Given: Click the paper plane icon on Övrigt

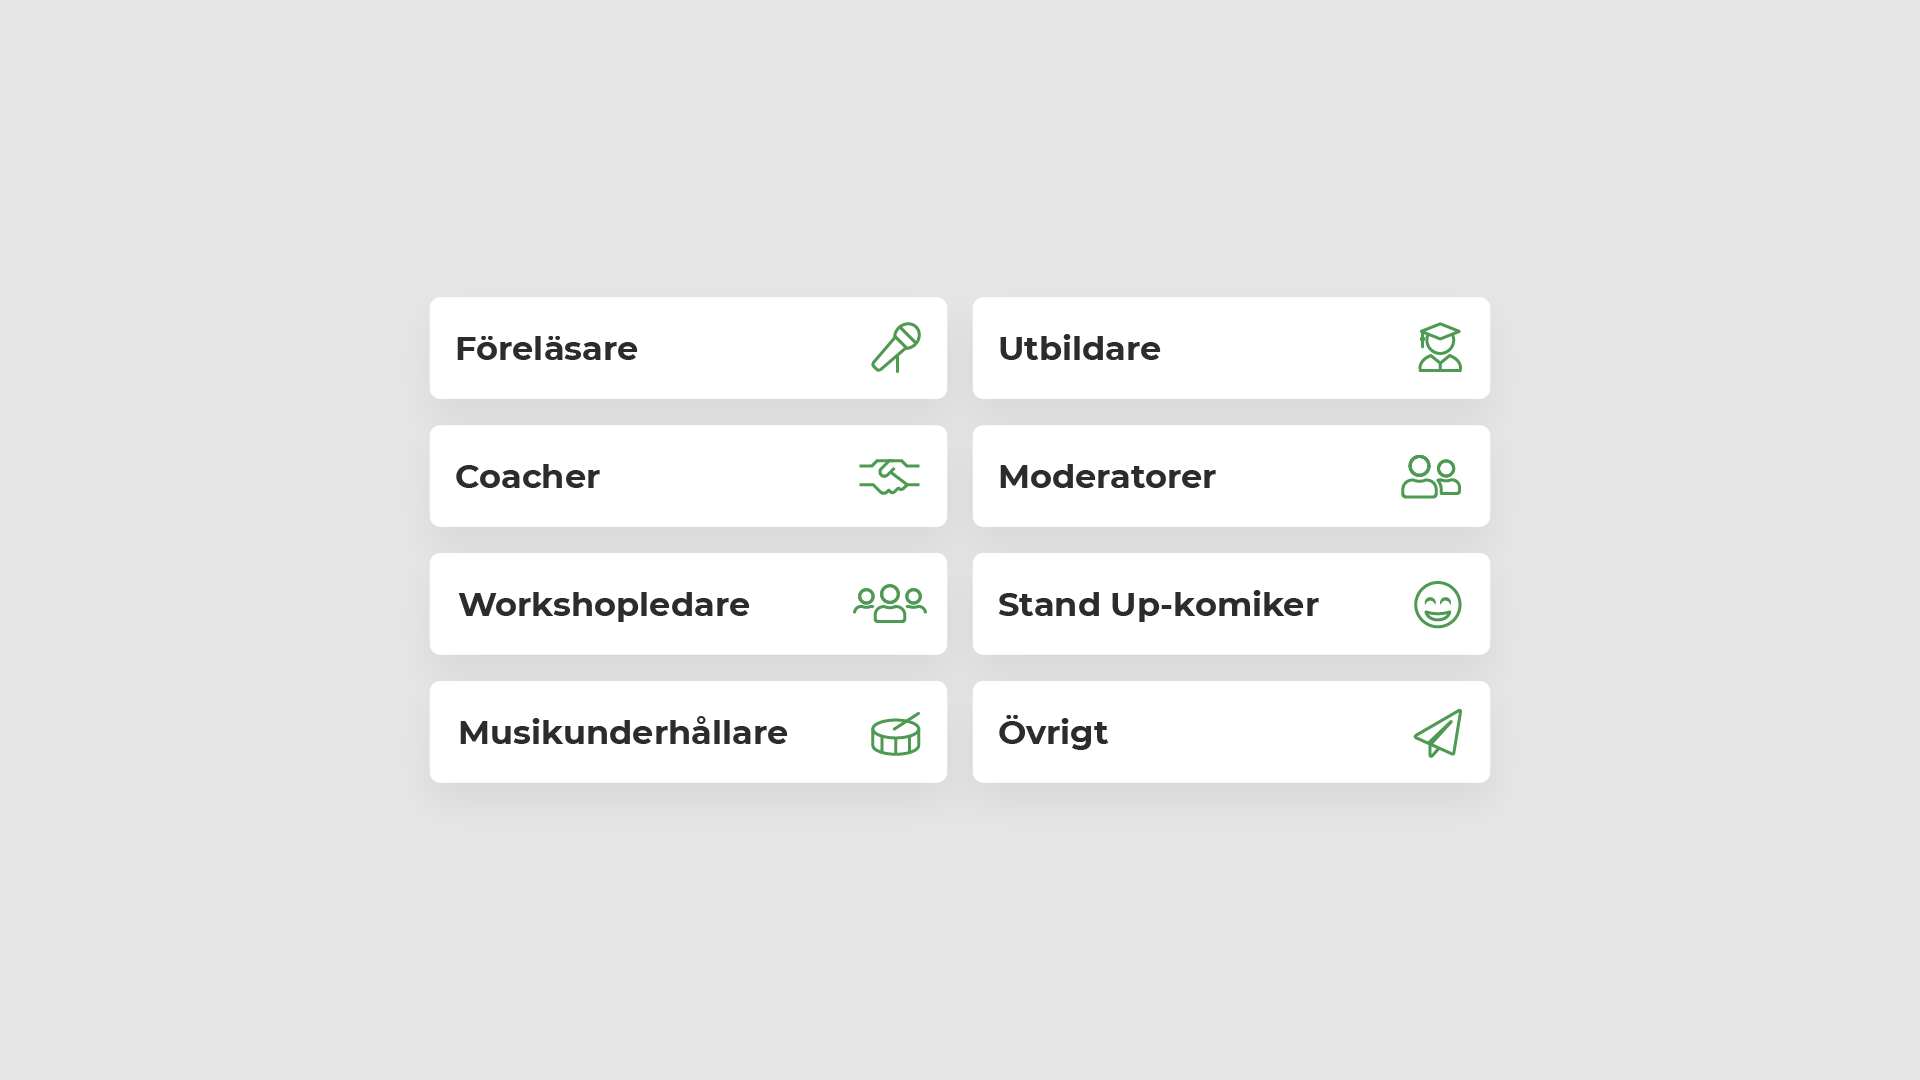Looking at the screenshot, I should (x=1438, y=733).
